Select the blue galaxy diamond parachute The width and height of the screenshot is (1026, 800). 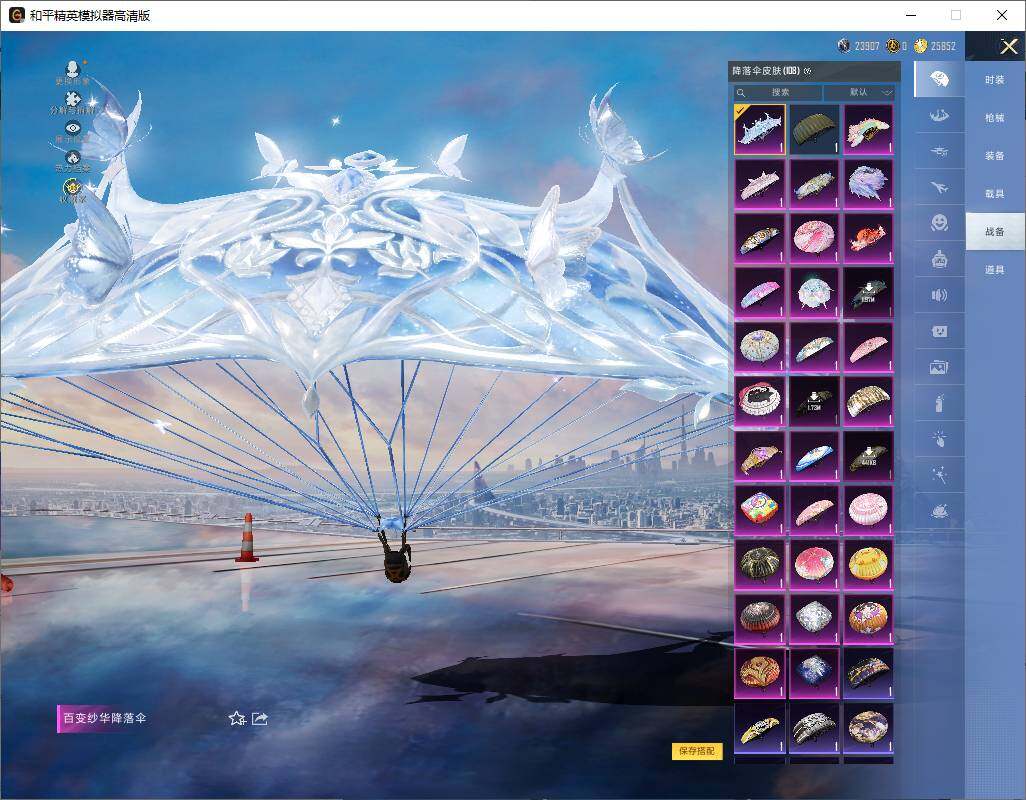pos(814,672)
